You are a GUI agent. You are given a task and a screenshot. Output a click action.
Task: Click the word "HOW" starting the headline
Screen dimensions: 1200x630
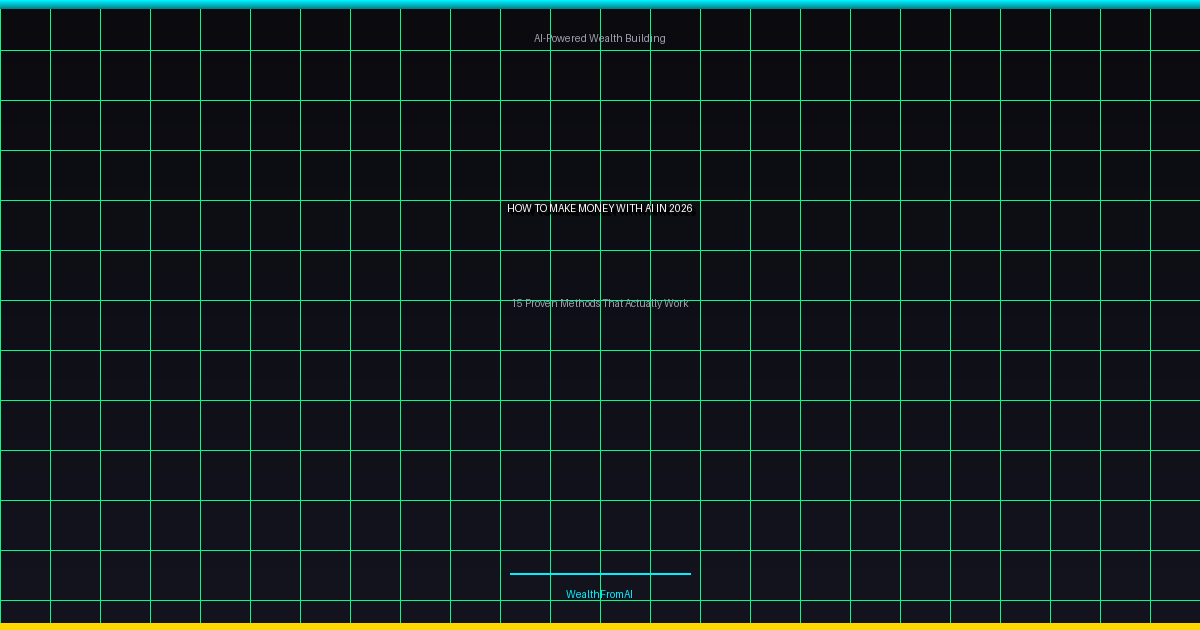tap(520, 209)
